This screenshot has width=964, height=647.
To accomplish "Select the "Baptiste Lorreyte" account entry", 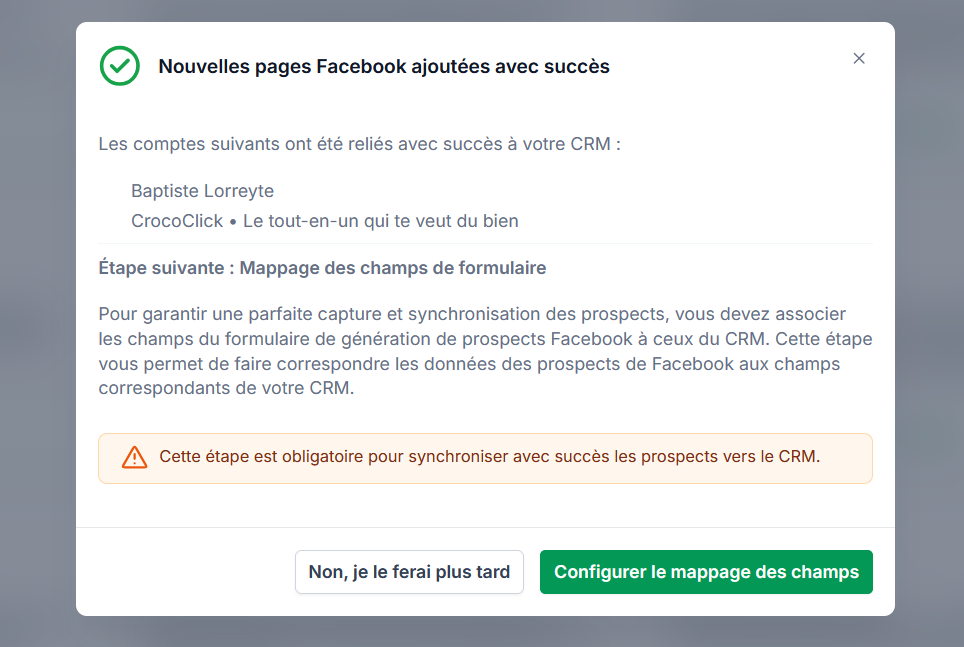I will tap(202, 191).
